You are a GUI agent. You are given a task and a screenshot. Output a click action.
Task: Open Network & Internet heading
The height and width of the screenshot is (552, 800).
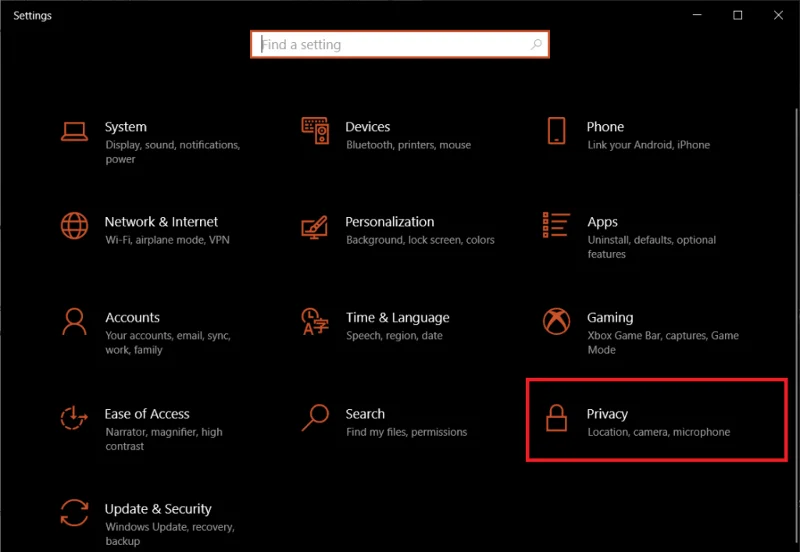pyautogui.click(x=161, y=222)
